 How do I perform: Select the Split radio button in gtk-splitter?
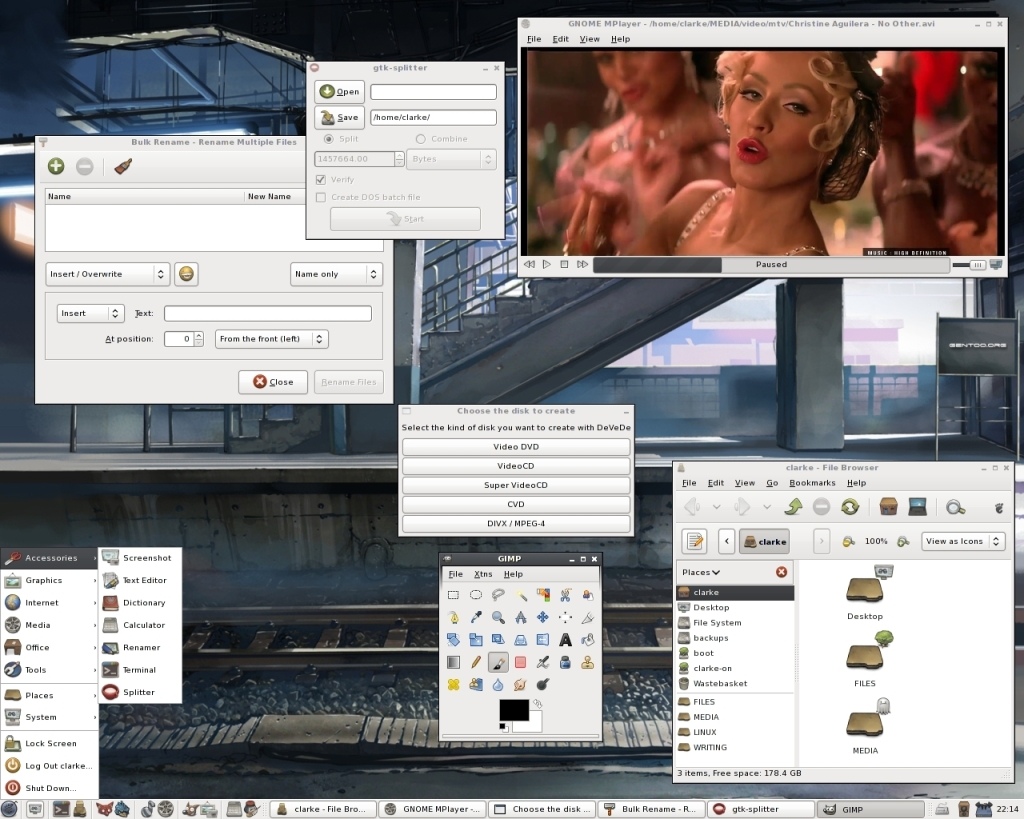coord(328,138)
